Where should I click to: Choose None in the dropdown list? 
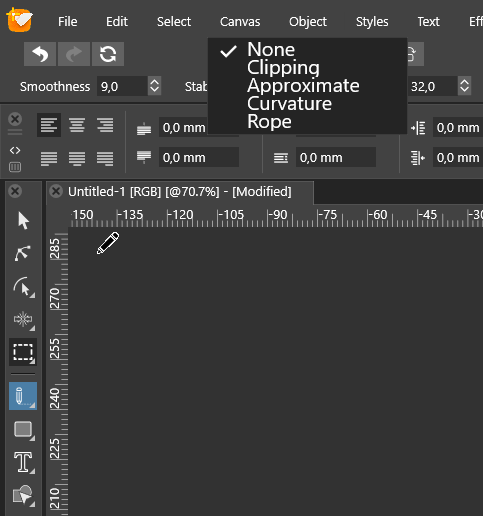pos(307,49)
